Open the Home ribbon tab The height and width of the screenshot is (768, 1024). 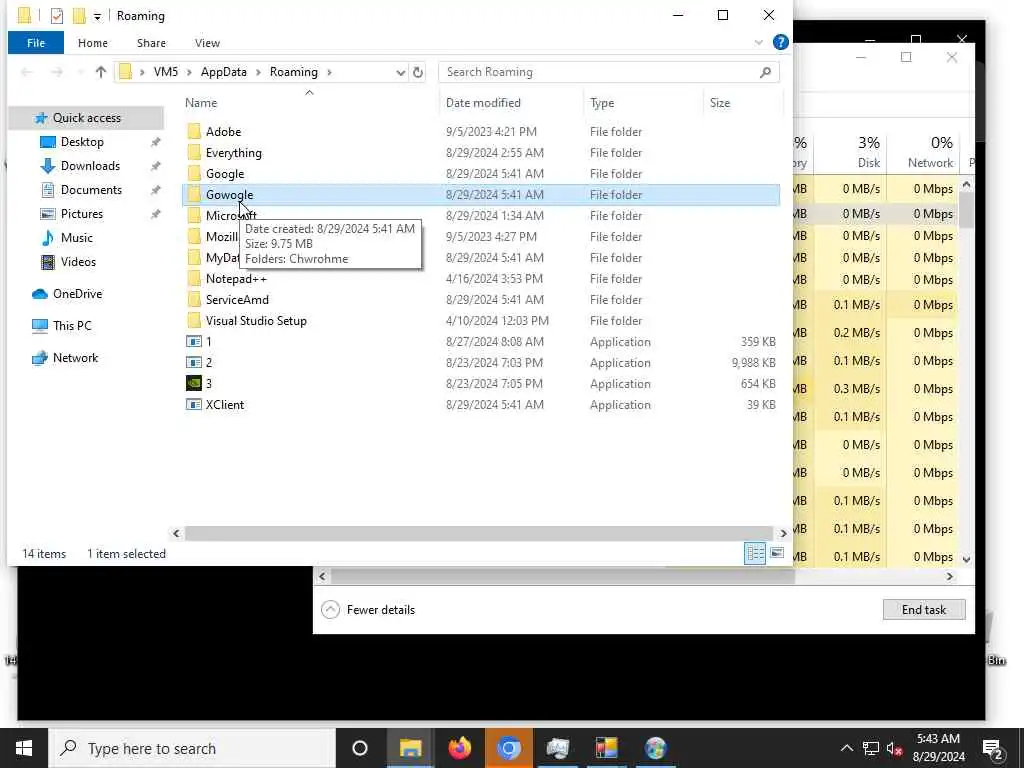[x=93, y=42]
